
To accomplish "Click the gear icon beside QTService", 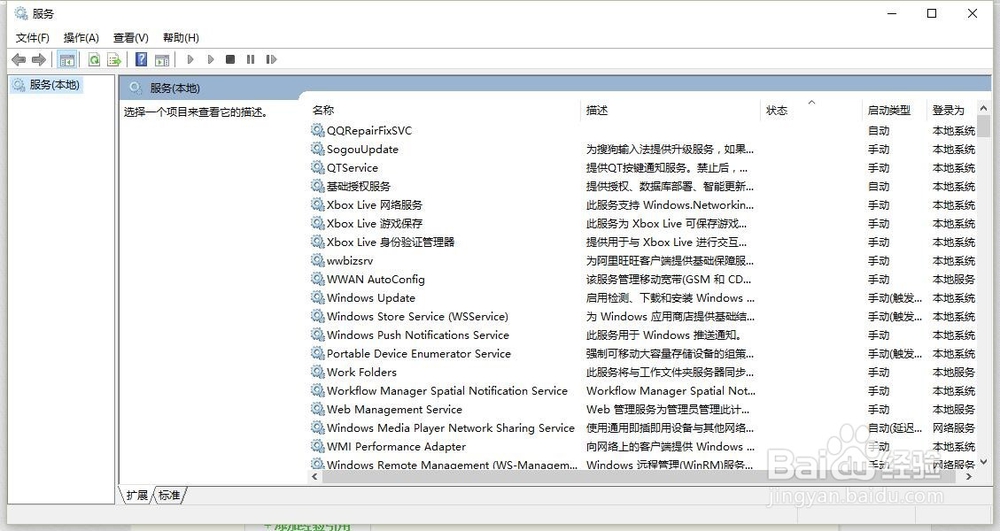I will pyautogui.click(x=318, y=167).
